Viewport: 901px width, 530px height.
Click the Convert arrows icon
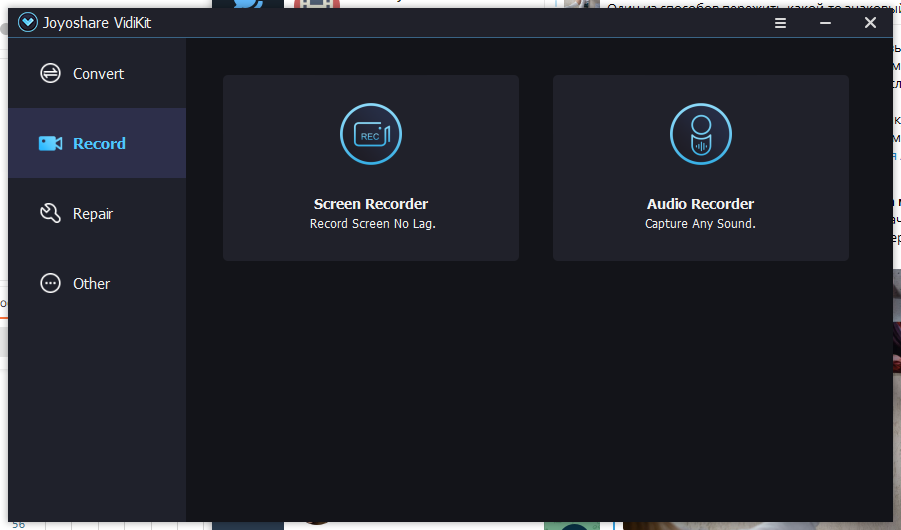coord(51,73)
